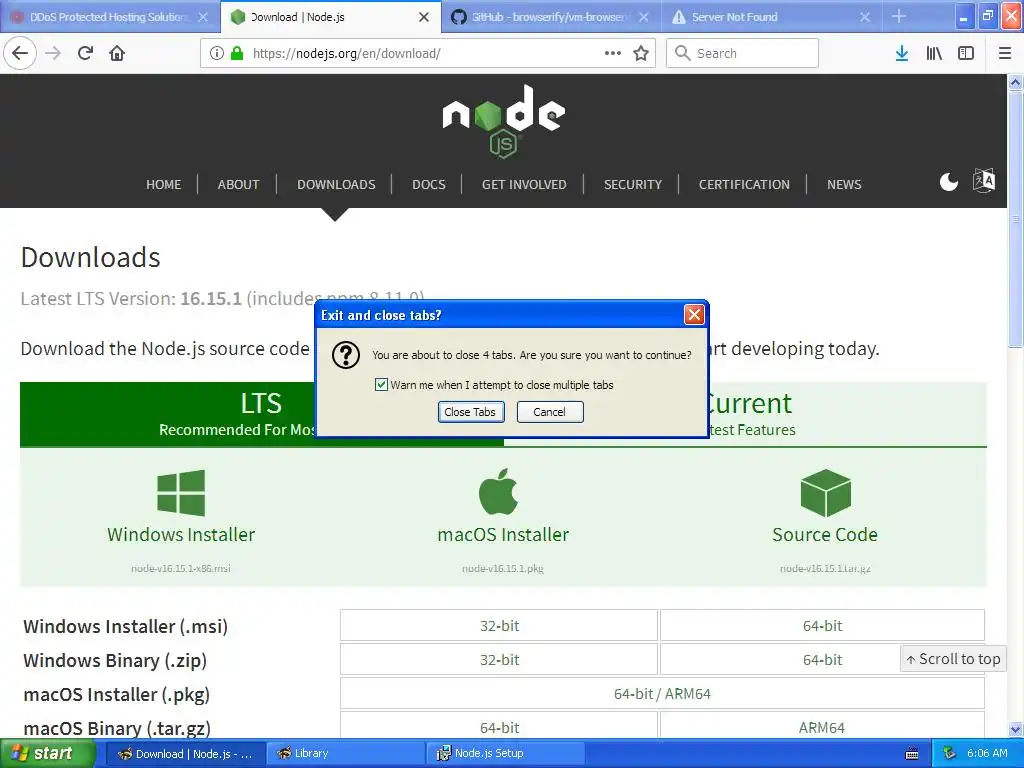Uncheck warn when closing multiple tabs
The width and height of the screenshot is (1024, 768).
(381, 385)
